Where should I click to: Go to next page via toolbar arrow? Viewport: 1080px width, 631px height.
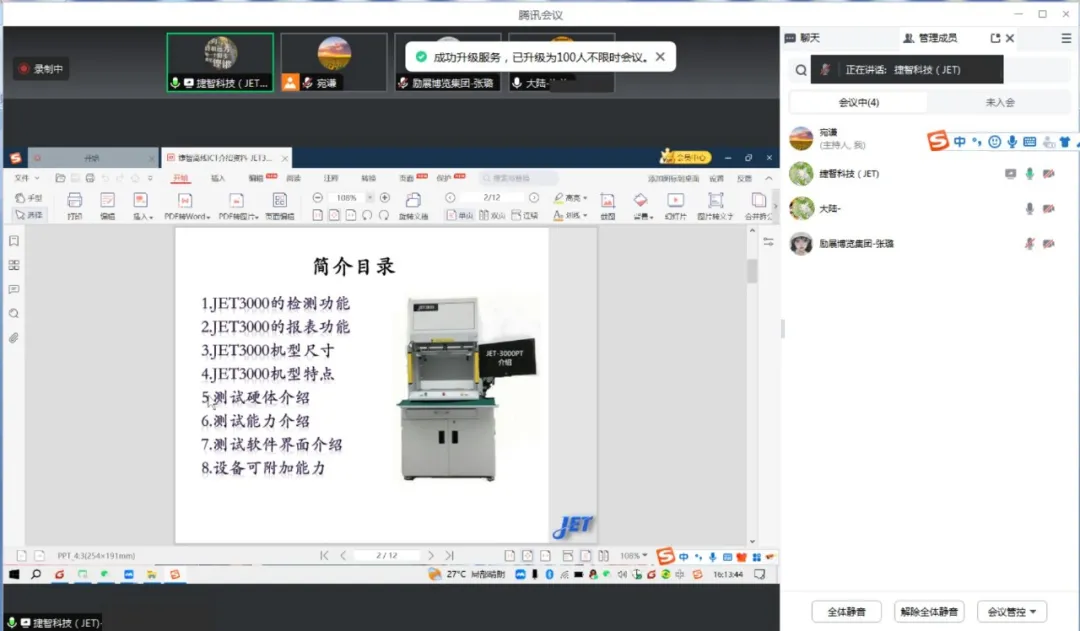click(534, 198)
